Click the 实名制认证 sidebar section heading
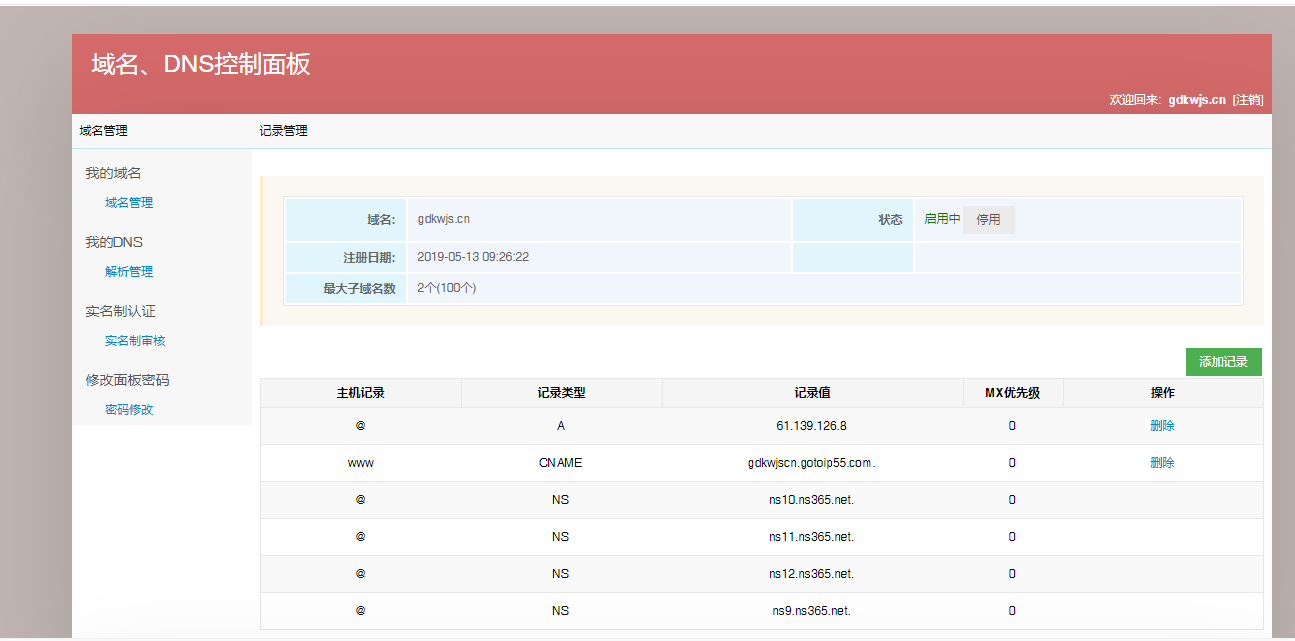Screen dimensions: 1295x641 120,312
